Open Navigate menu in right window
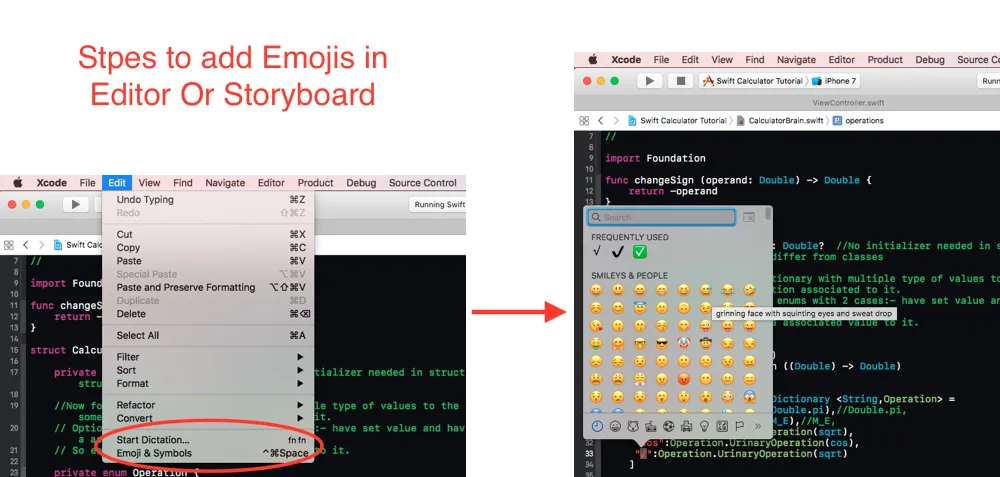Screen dimensions: 1000x477 pos(796,59)
